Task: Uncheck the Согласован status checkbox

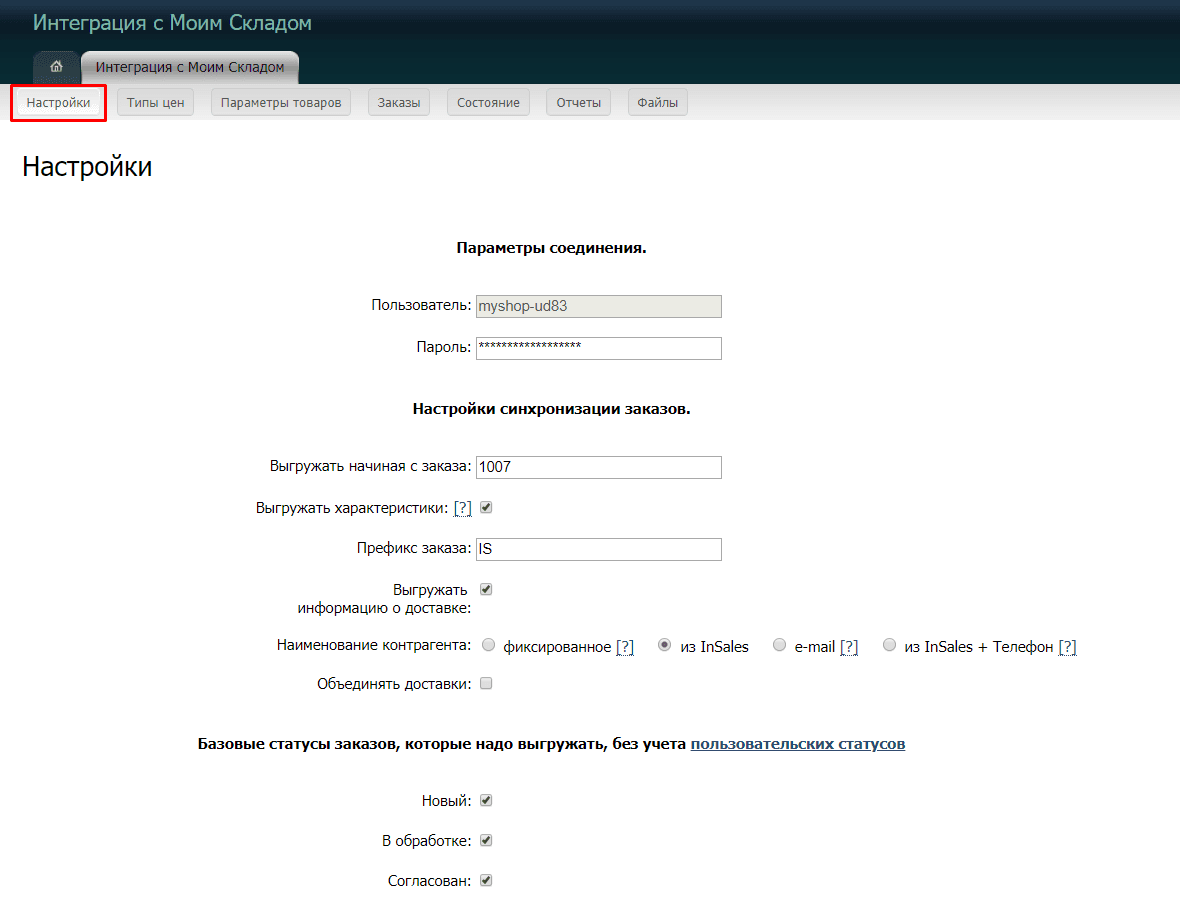Action: (x=485, y=880)
